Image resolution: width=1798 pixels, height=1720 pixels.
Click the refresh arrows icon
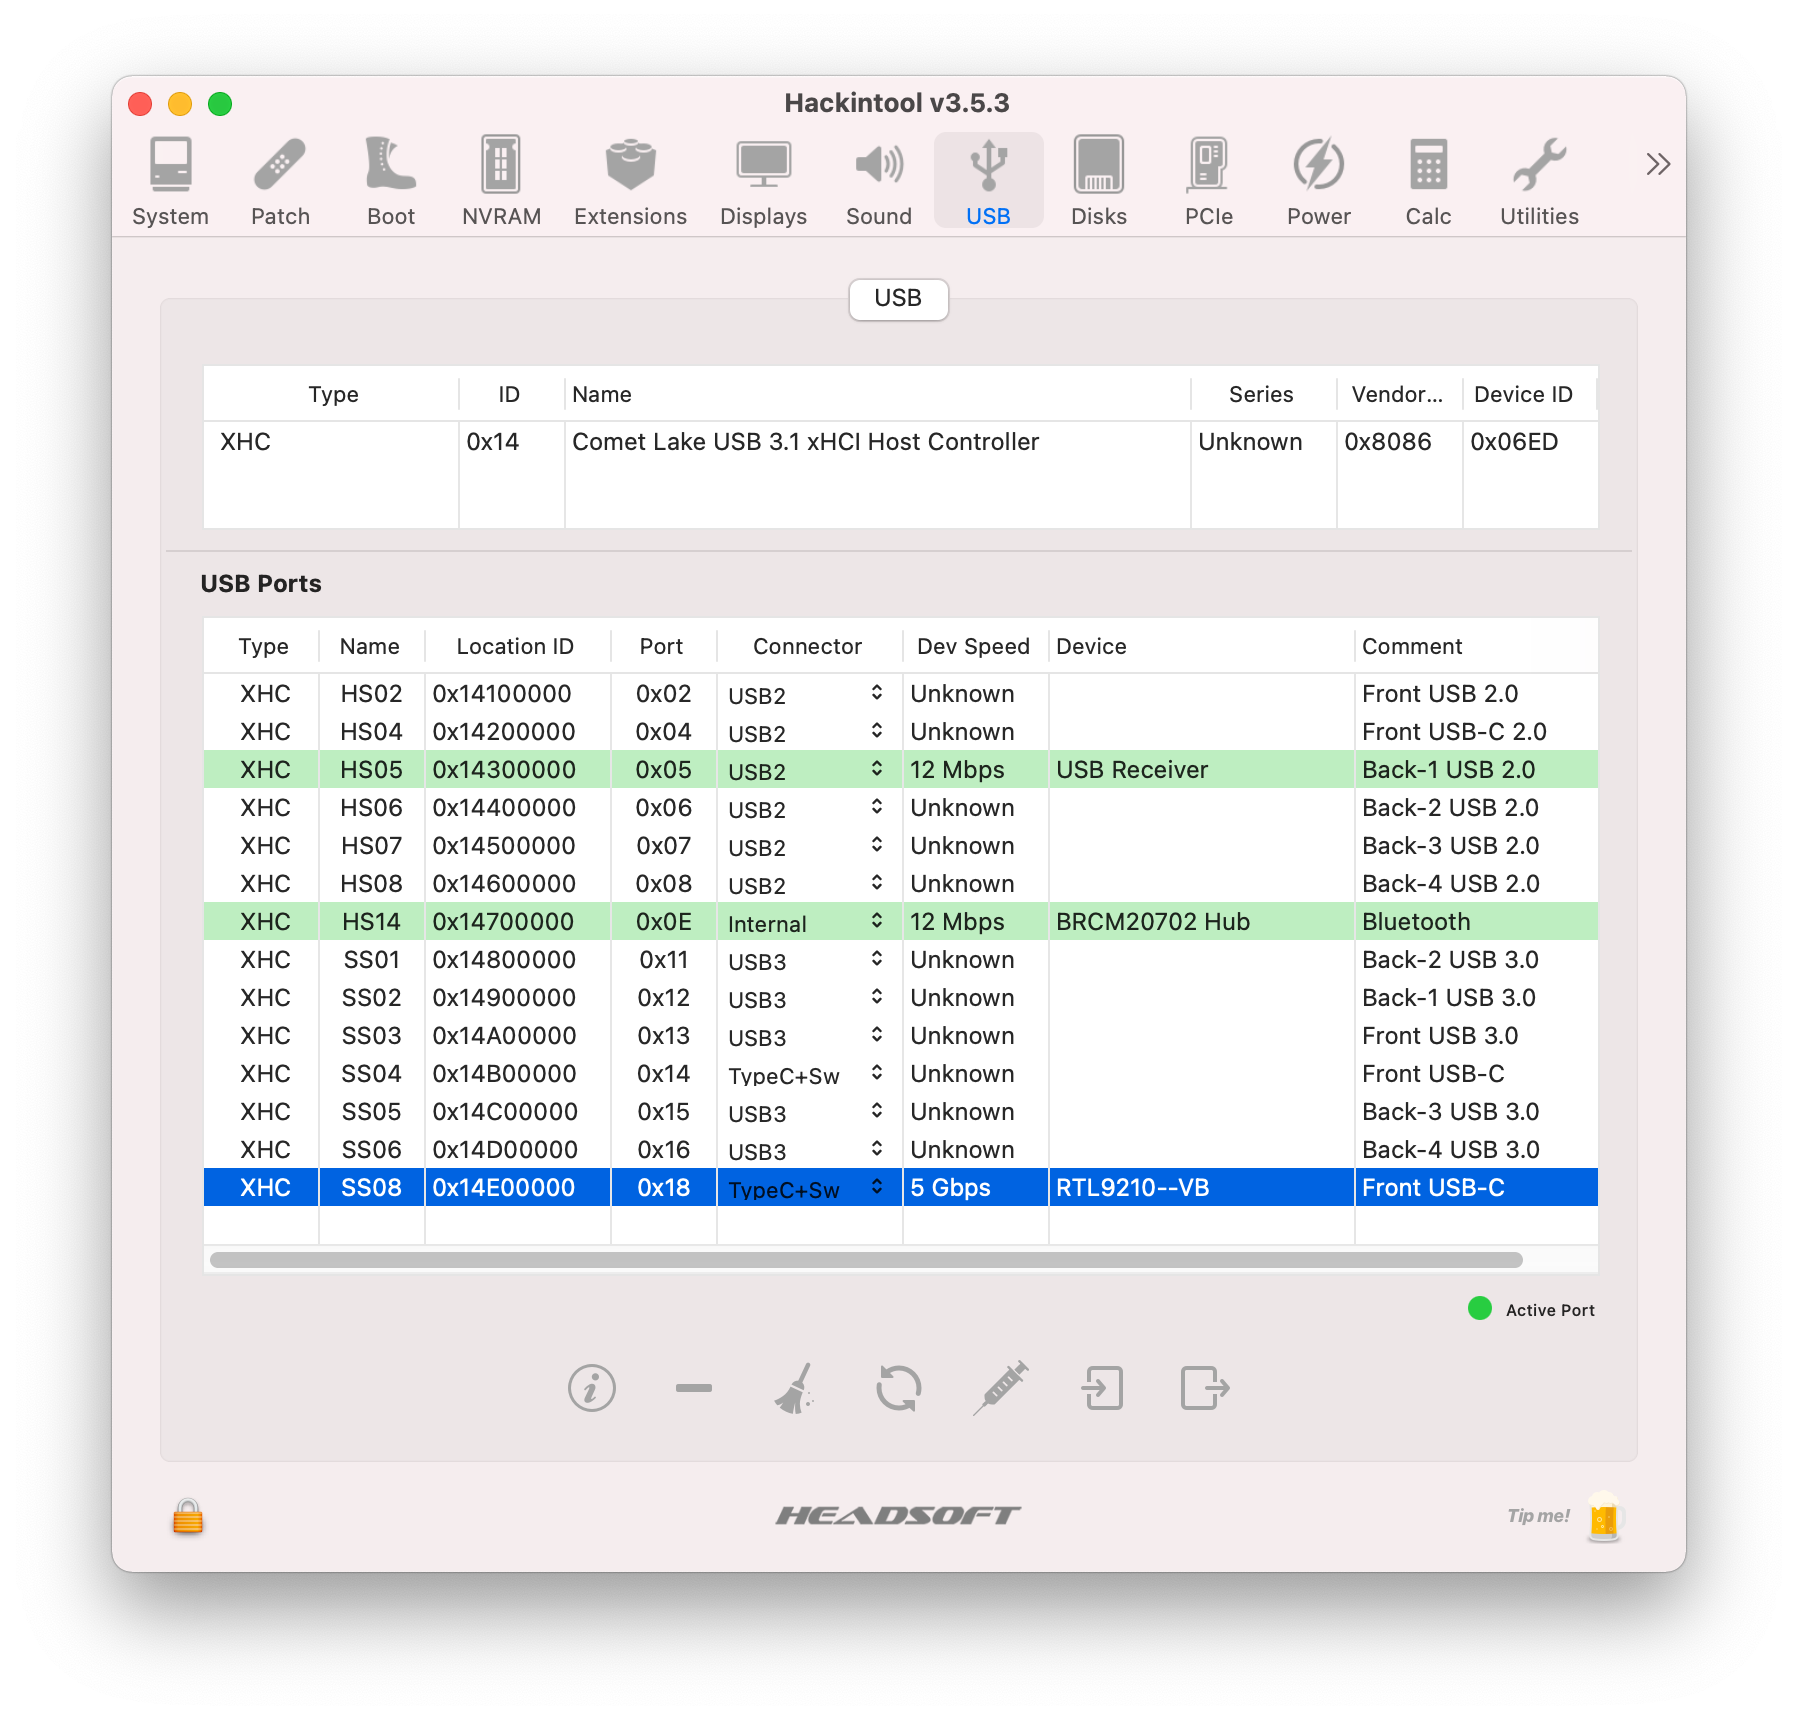[x=898, y=1388]
